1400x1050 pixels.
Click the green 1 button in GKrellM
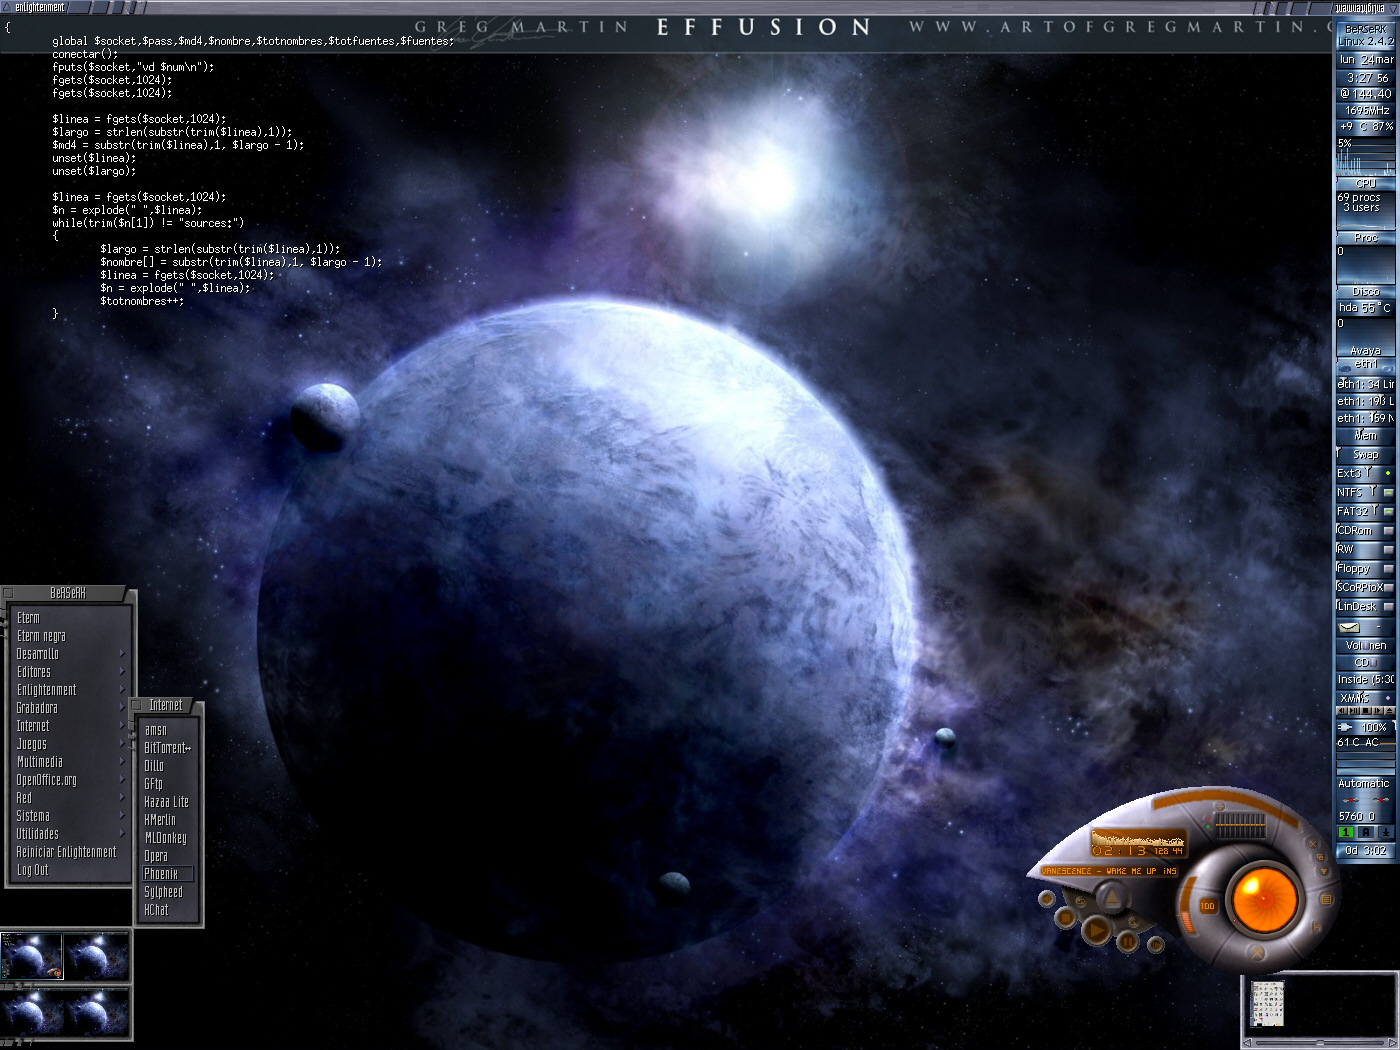(x=1346, y=832)
